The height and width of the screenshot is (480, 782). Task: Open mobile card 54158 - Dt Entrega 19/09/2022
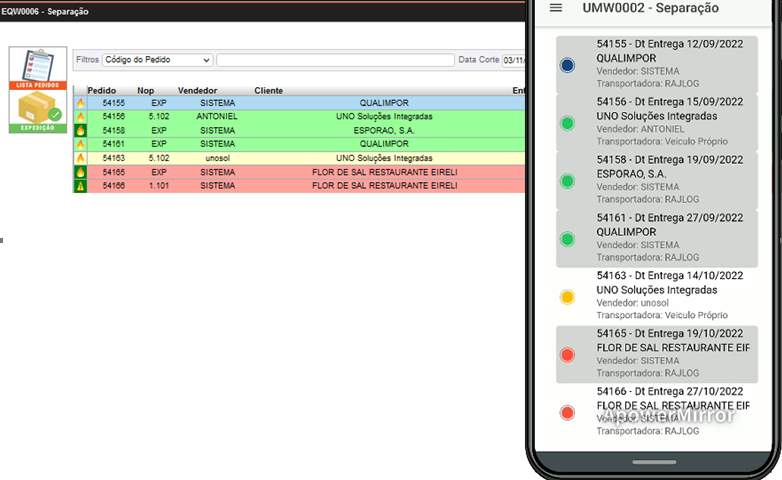657,180
